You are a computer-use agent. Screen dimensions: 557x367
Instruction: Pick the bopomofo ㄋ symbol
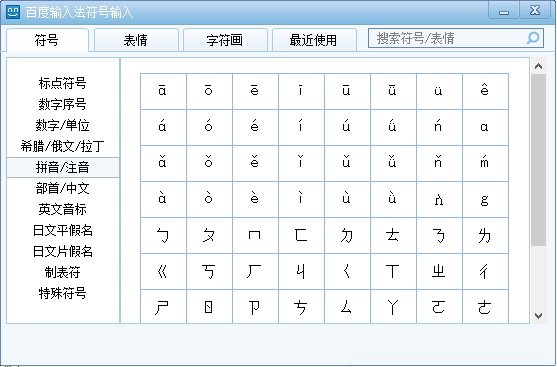[439, 236]
